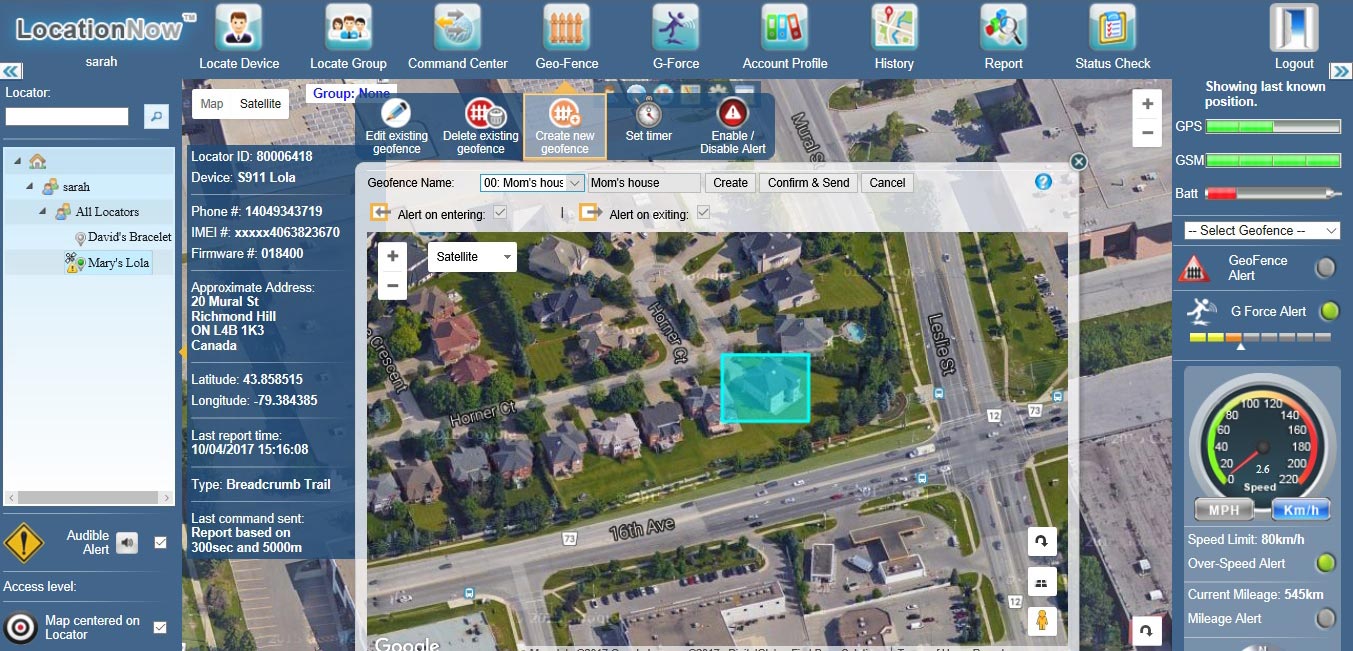
Task: Select the Set timer icon
Action: (649, 114)
